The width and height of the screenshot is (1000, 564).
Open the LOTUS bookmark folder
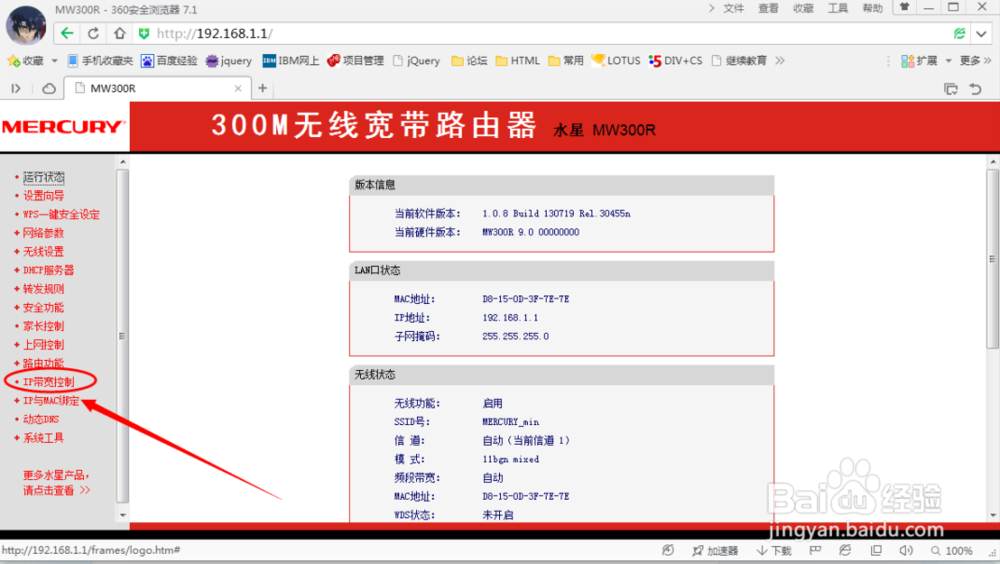click(615, 61)
